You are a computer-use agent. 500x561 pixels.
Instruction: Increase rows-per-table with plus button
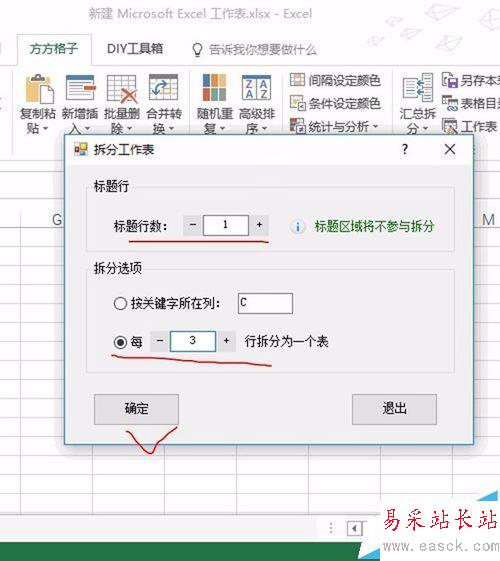pos(226,341)
